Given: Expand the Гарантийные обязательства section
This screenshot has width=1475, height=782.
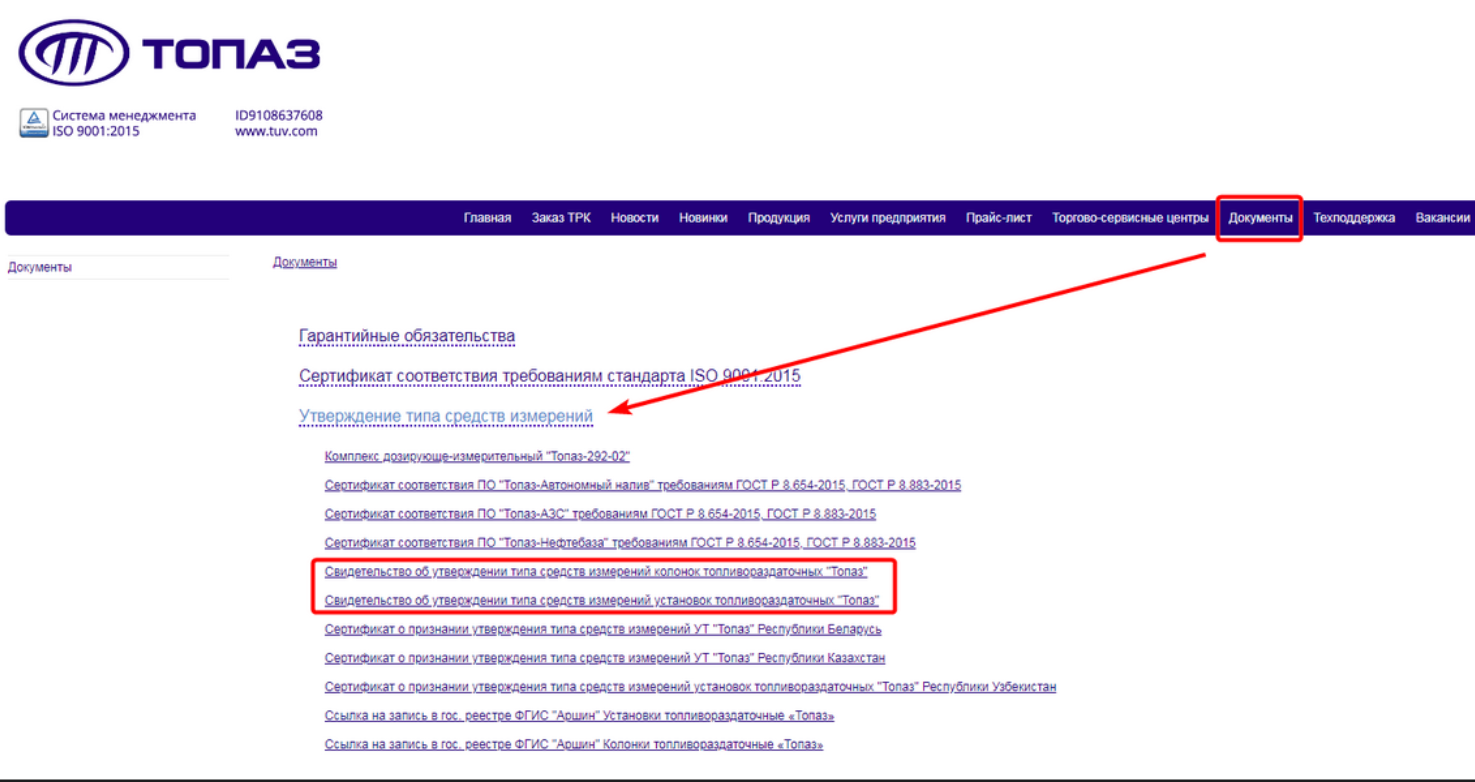Looking at the screenshot, I should [x=407, y=336].
